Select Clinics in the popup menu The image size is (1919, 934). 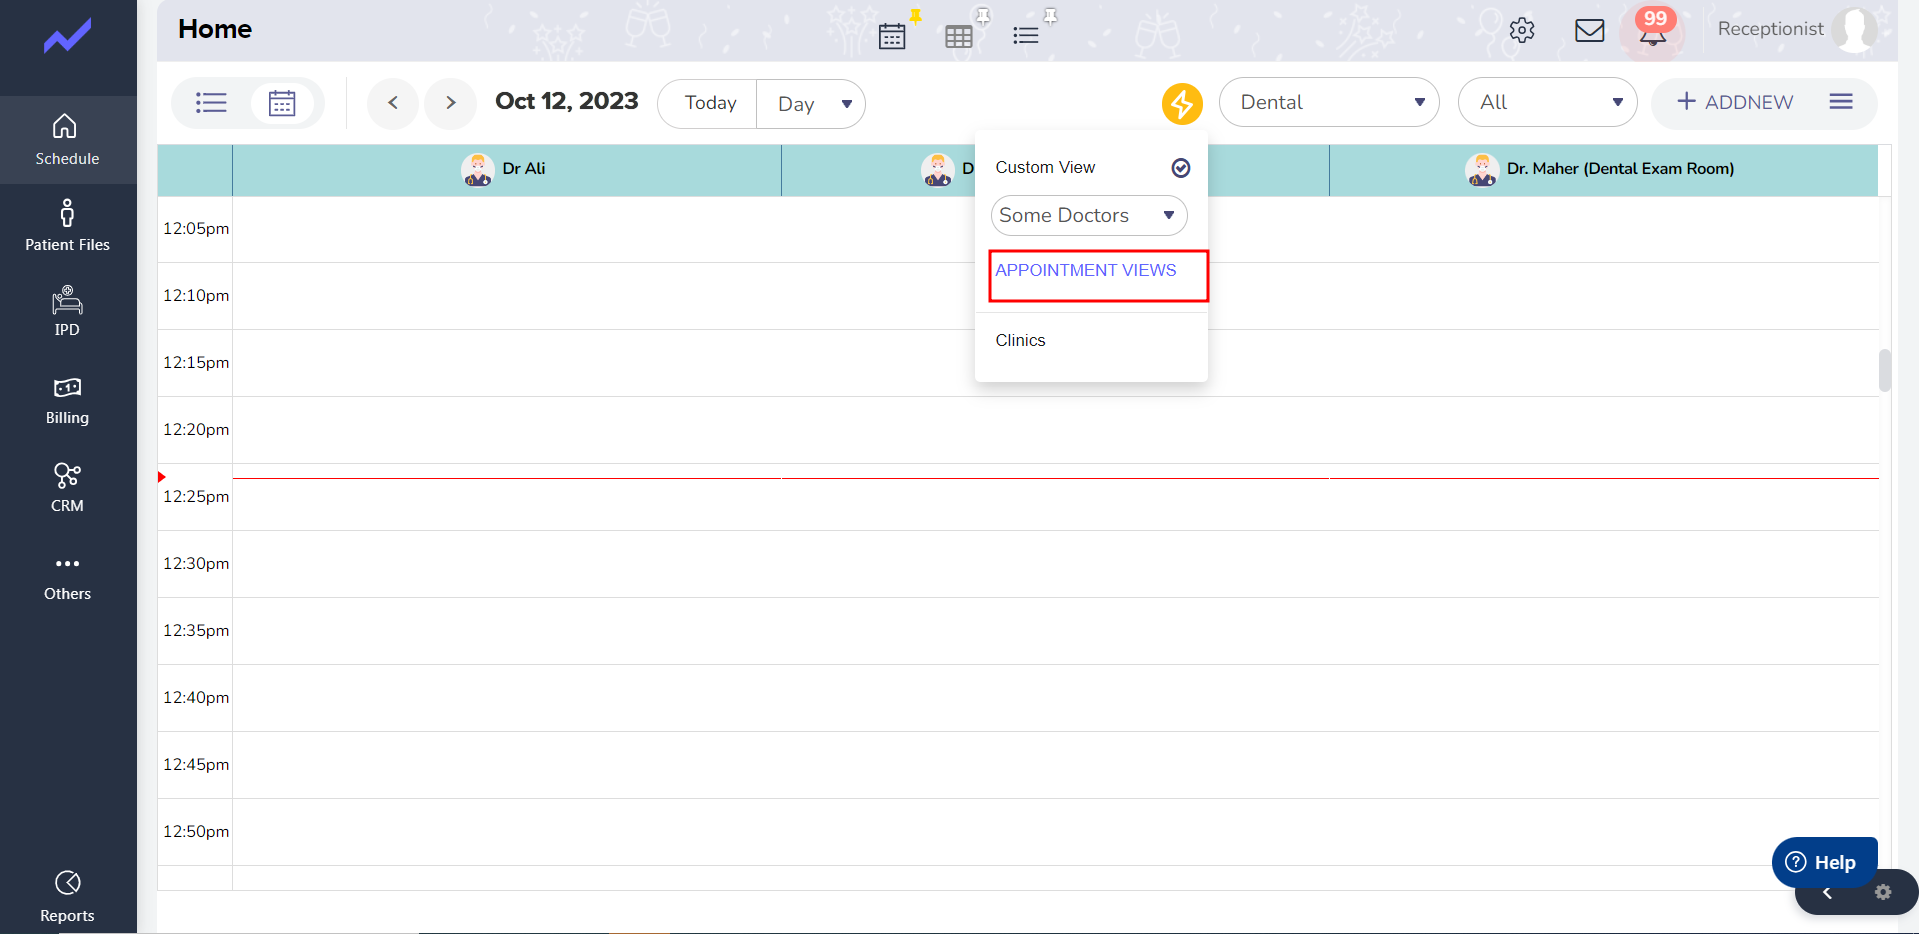pyautogui.click(x=1020, y=340)
